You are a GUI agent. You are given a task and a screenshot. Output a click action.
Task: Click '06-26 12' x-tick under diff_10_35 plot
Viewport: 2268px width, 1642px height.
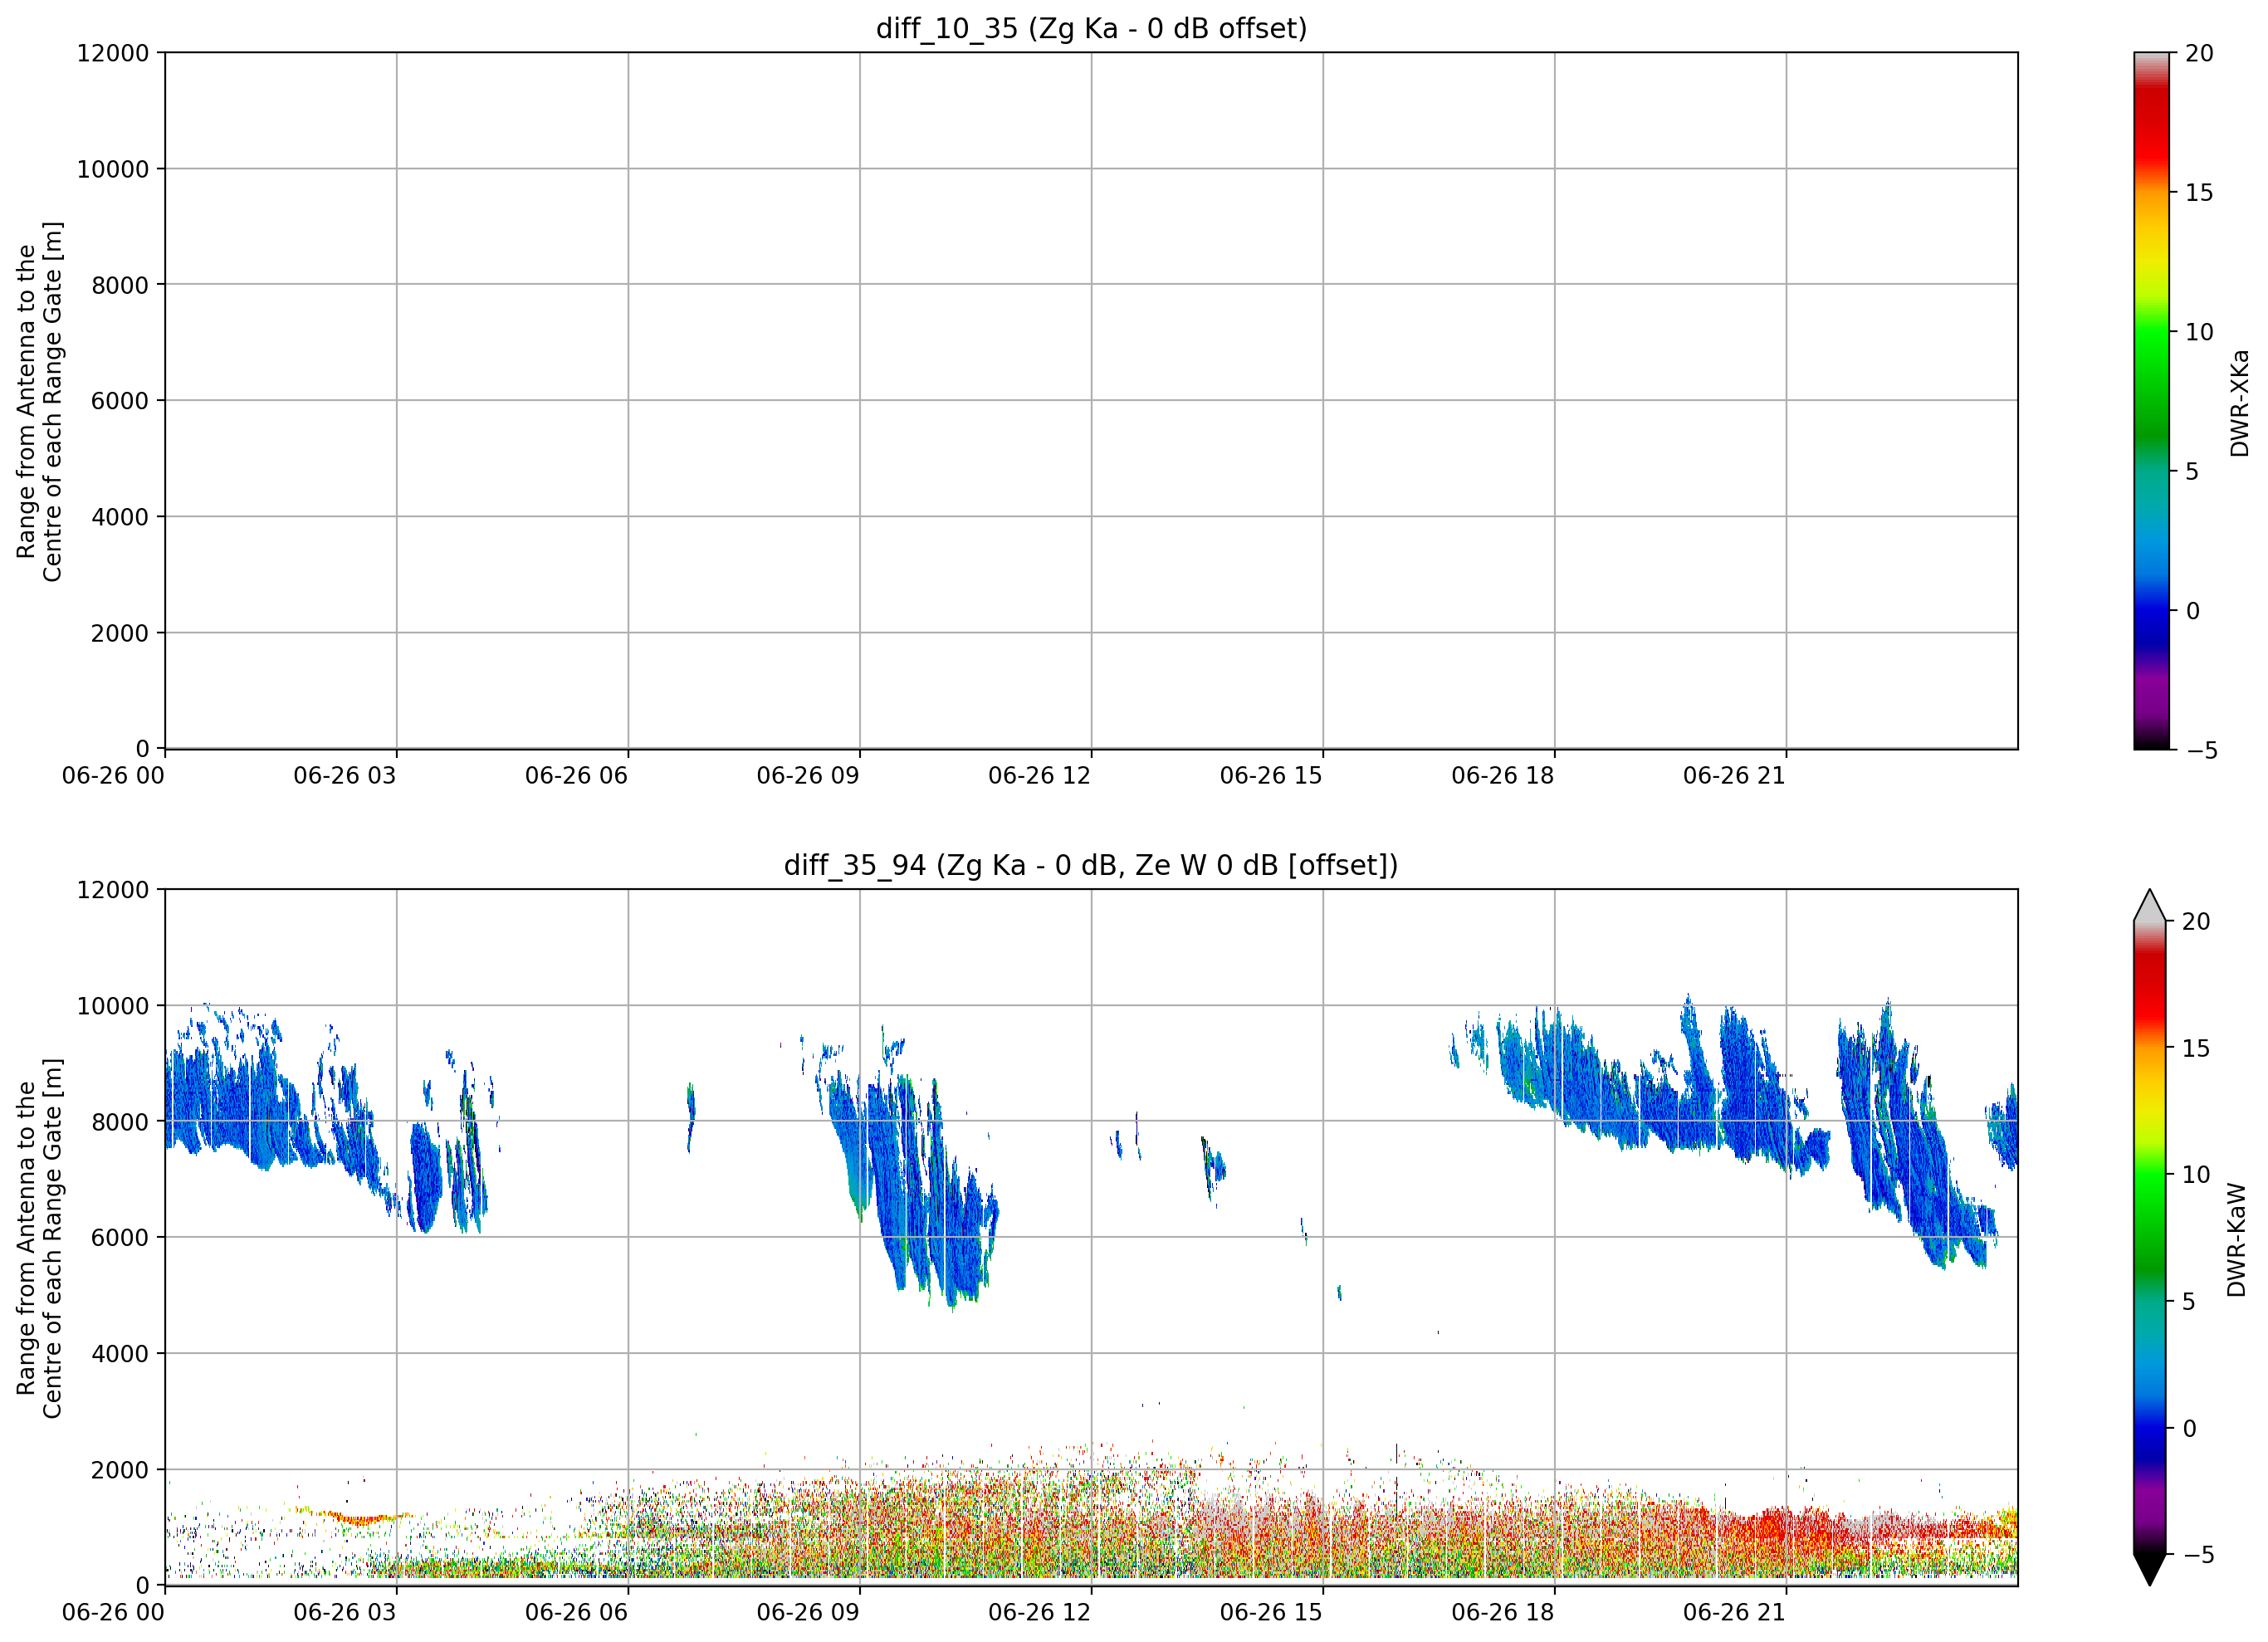tap(1039, 775)
